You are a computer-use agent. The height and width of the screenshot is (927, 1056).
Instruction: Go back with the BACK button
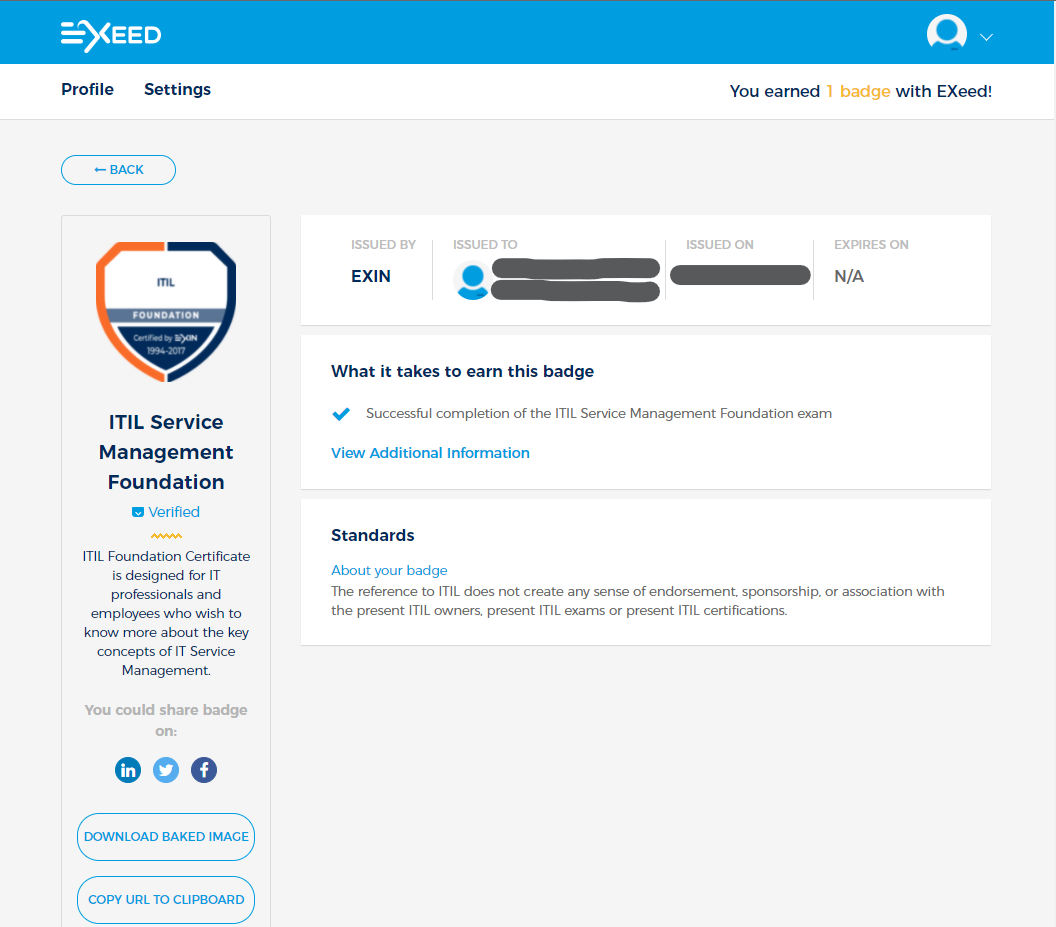pos(119,170)
